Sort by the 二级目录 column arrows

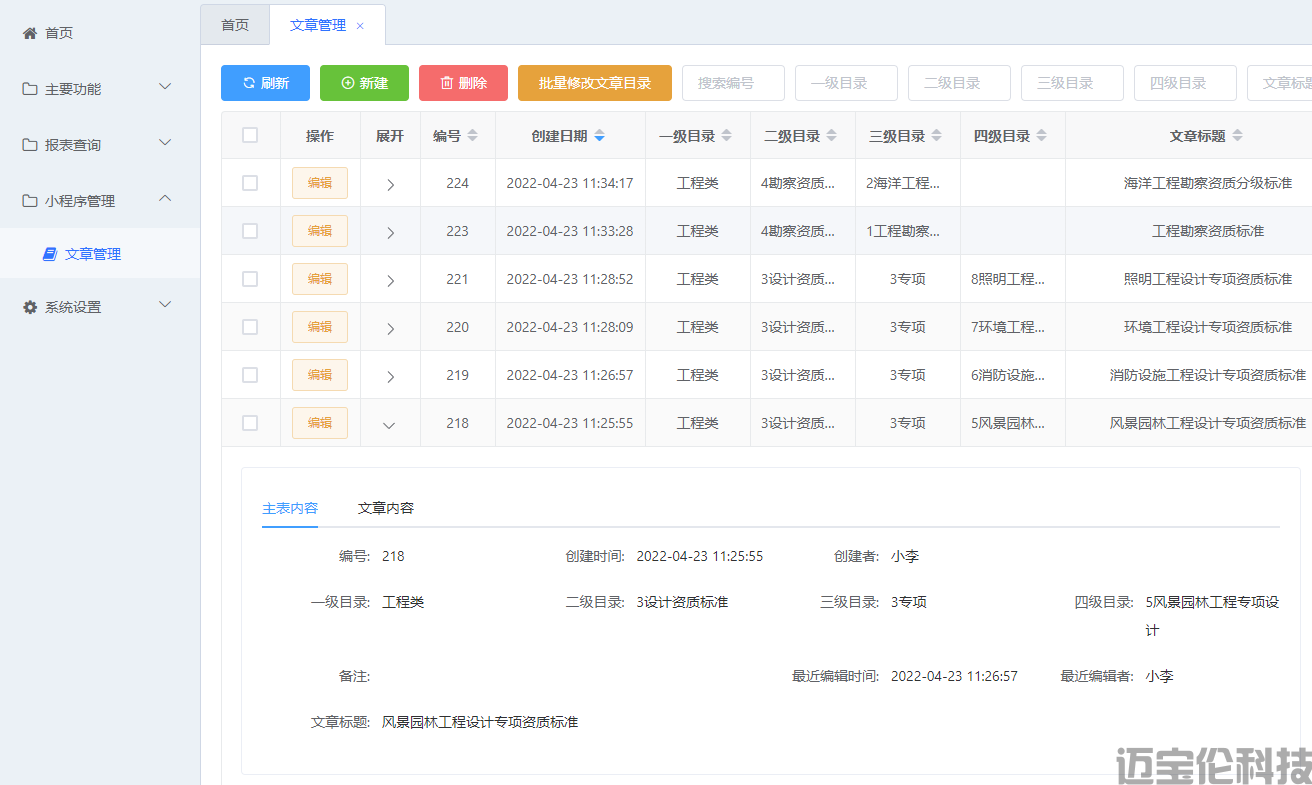click(x=832, y=136)
